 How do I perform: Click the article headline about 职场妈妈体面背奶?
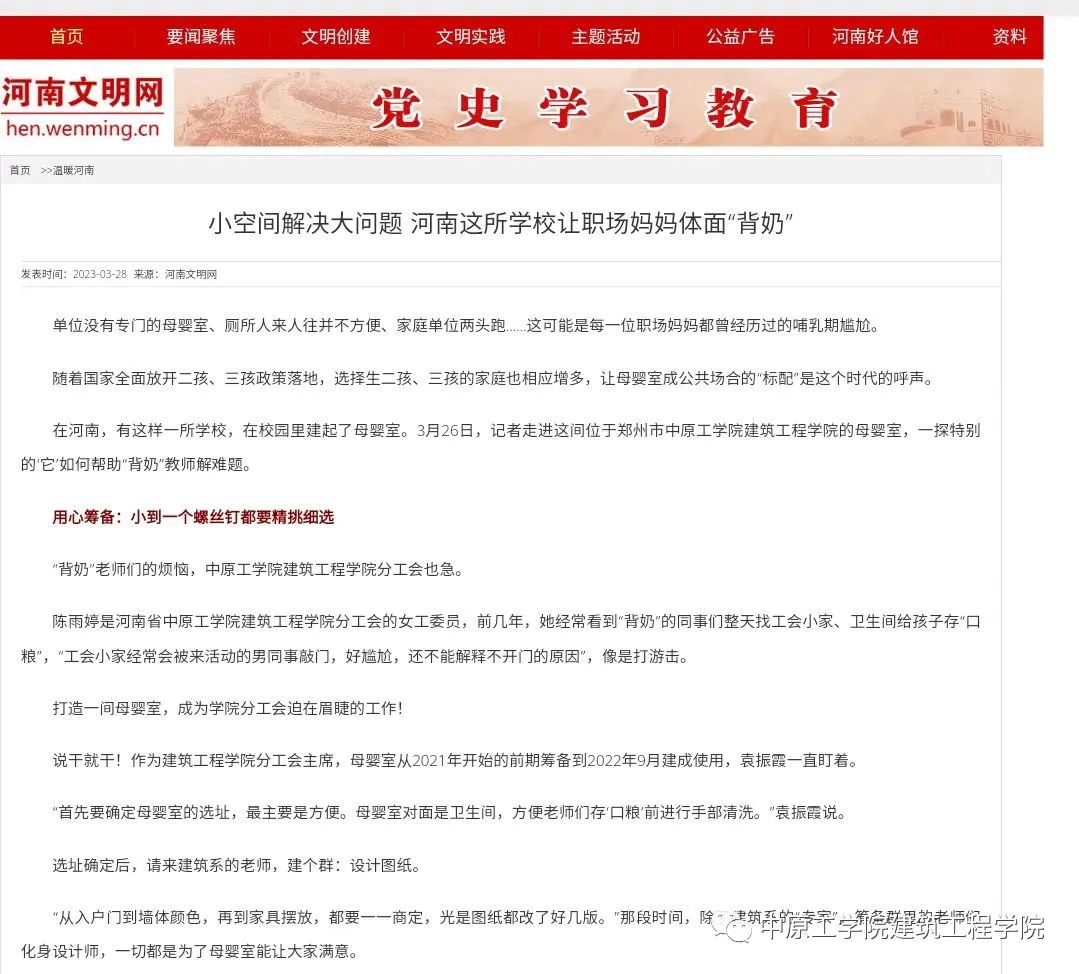[x=500, y=223]
